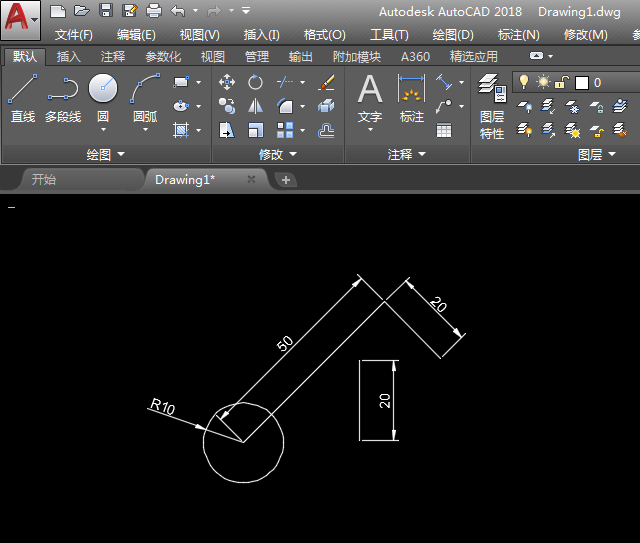Open the AutoCAD application menu button
Screen dimensions: 640x543
[x=20, y=19]
